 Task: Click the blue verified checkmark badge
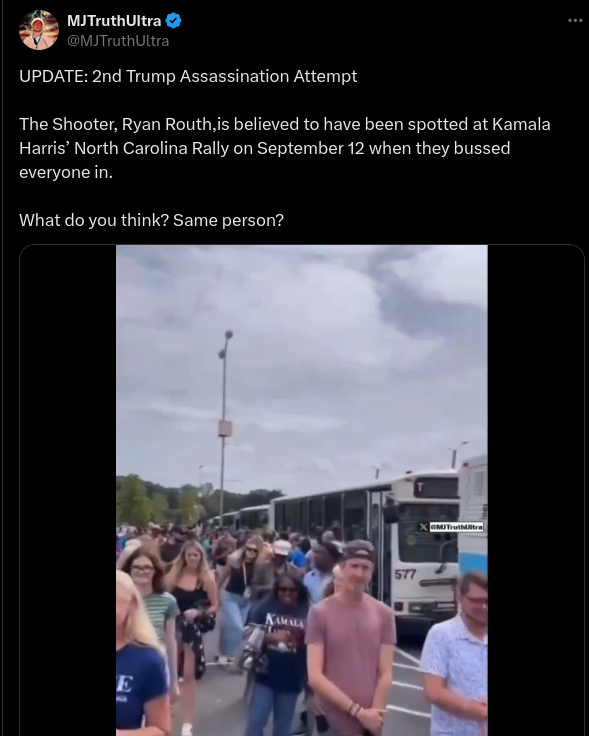tap(174, 21)
